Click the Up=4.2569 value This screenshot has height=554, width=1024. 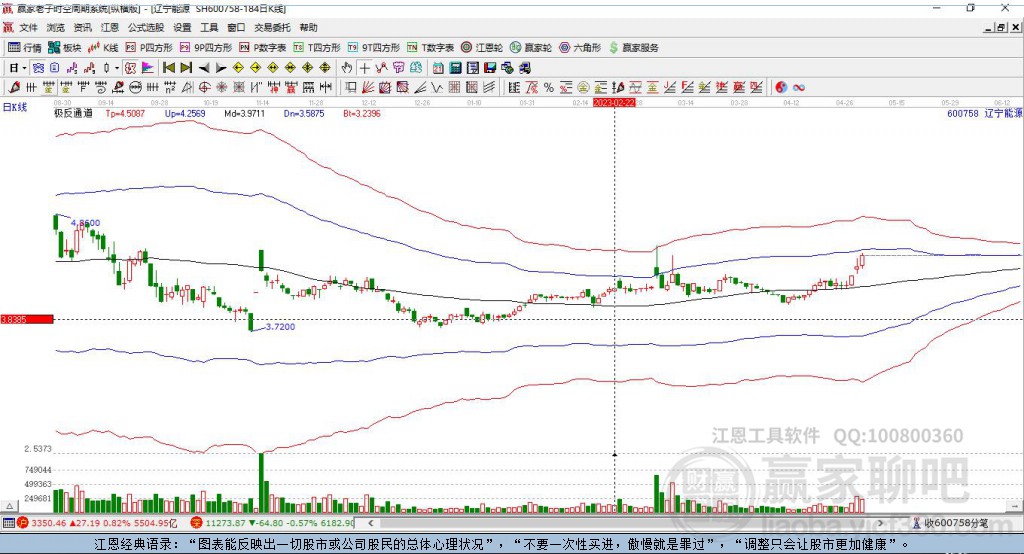[185, 113]
